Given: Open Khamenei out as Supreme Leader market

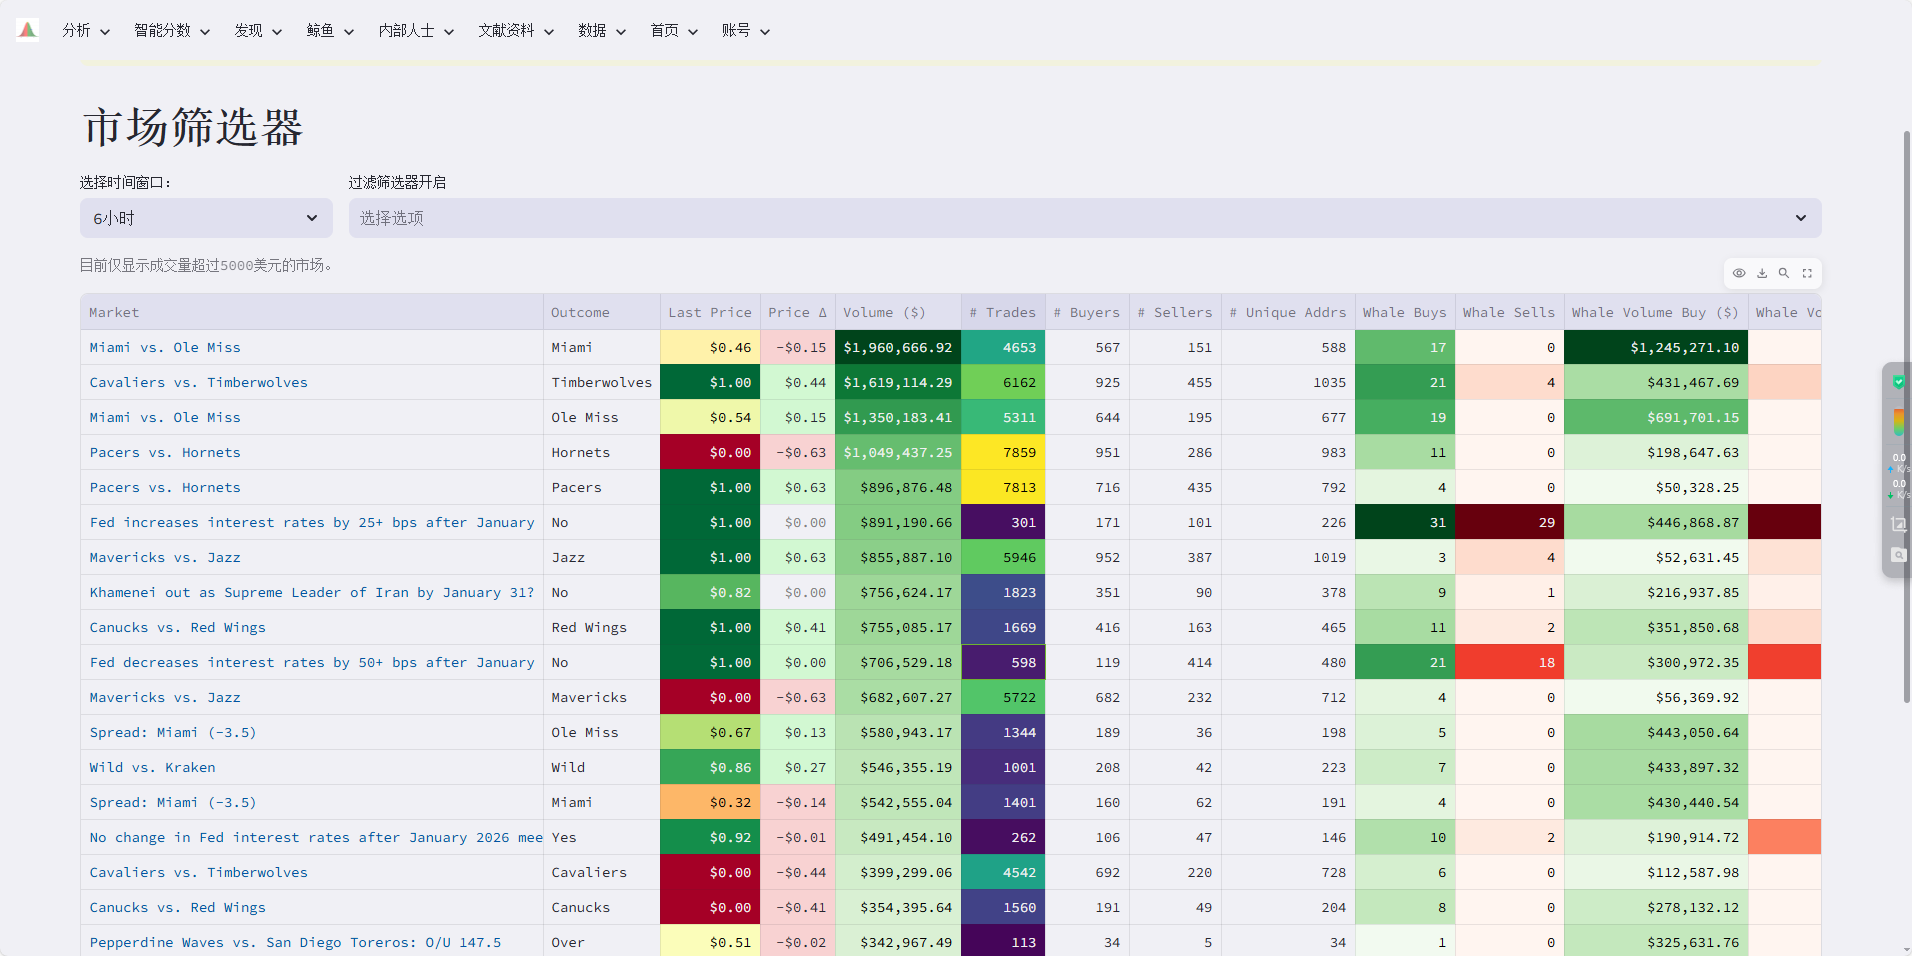Looking at the screenshot, I should [x=312, y=592].
